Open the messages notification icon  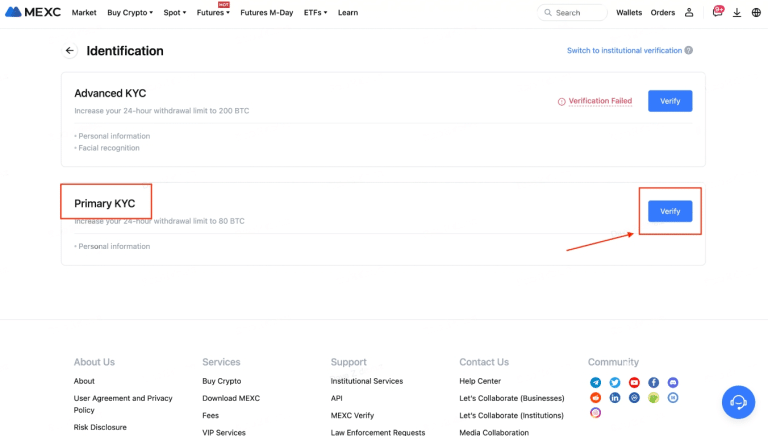click(718, 11)
